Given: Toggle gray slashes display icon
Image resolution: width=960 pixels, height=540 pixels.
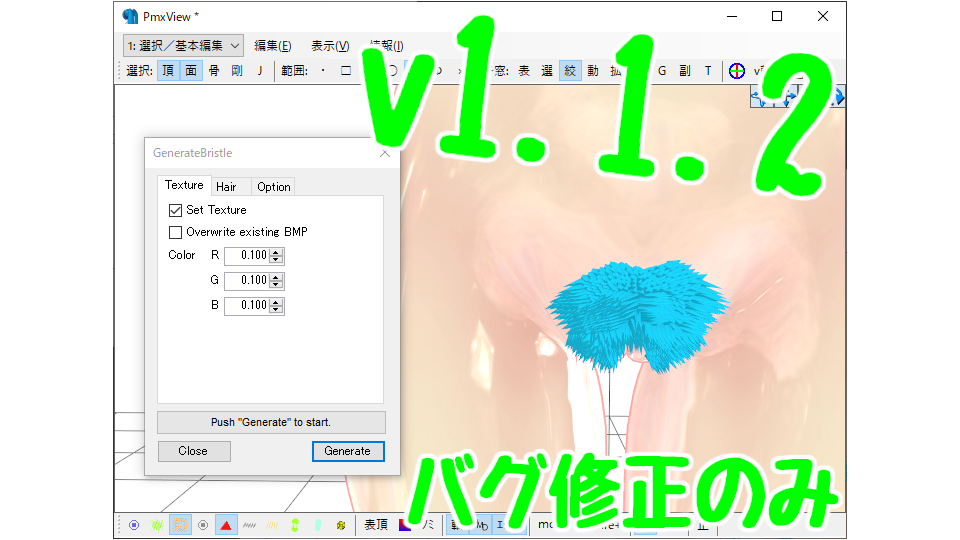Looking at the screenshot, I should pos(249,525).
